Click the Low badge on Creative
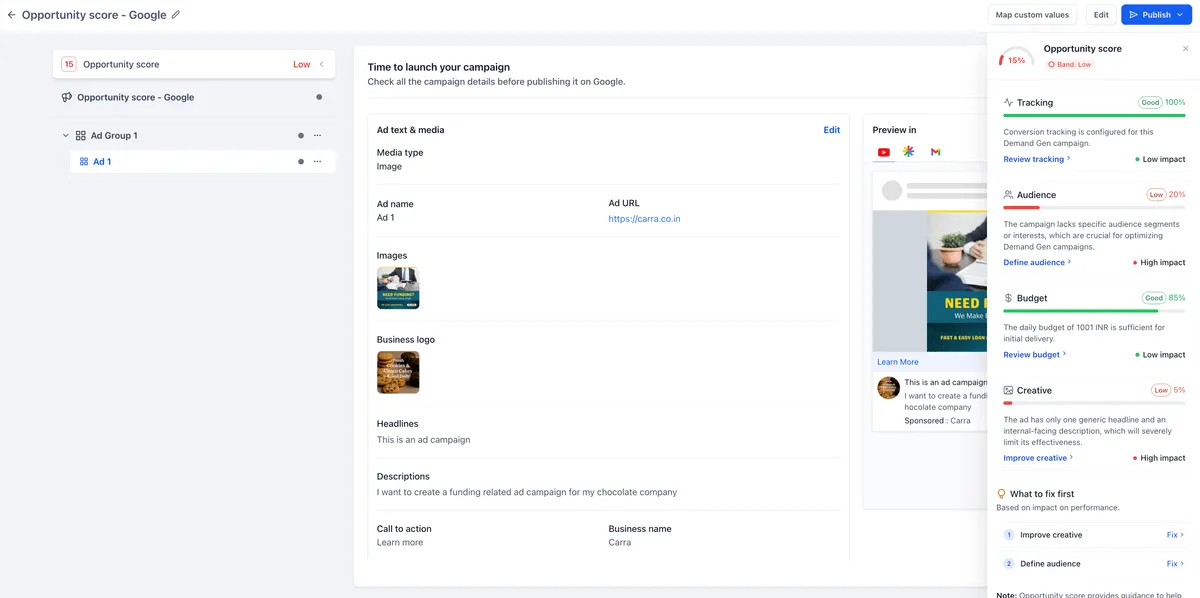 [x=1160, y=390]
